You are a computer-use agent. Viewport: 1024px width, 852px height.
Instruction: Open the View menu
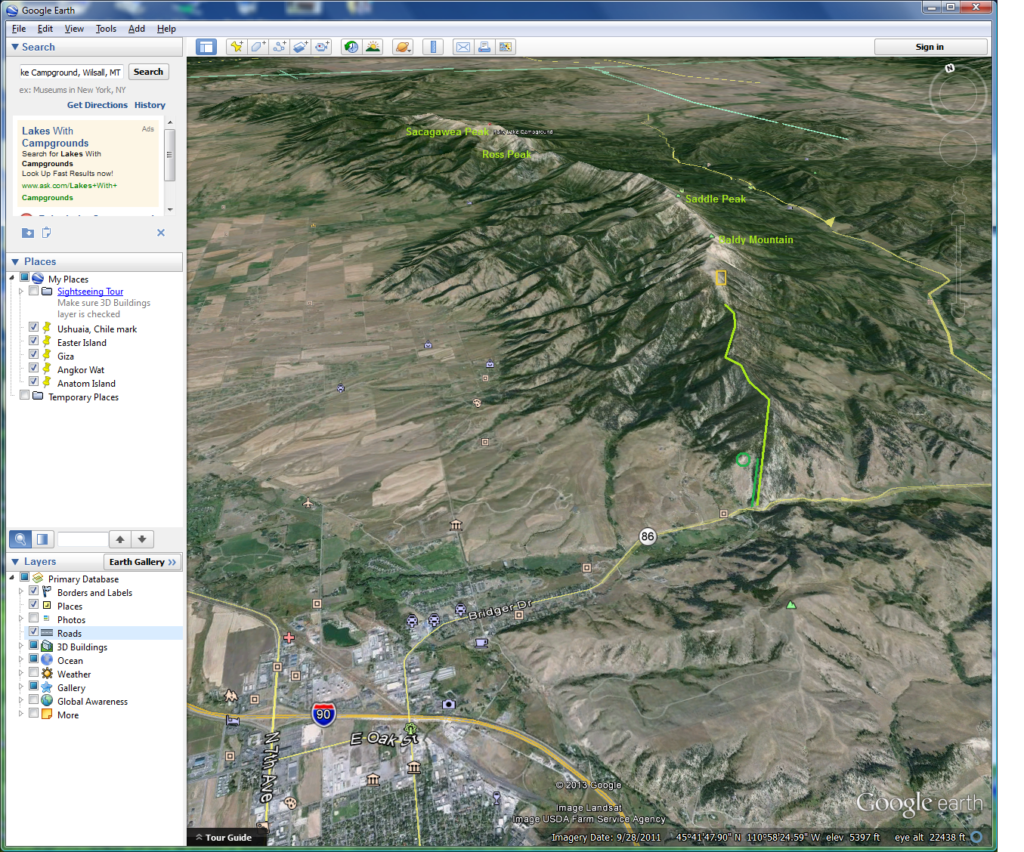[x=75, y=29]
